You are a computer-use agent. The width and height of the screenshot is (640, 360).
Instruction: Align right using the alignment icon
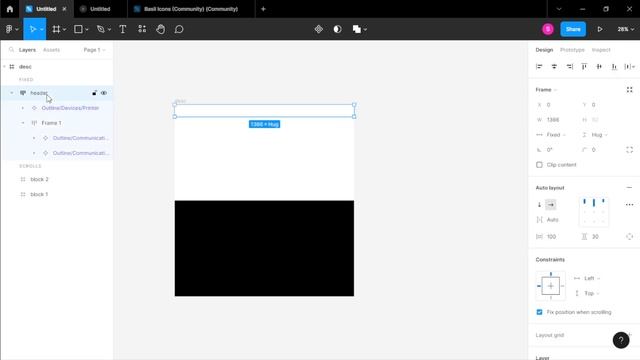569,67
